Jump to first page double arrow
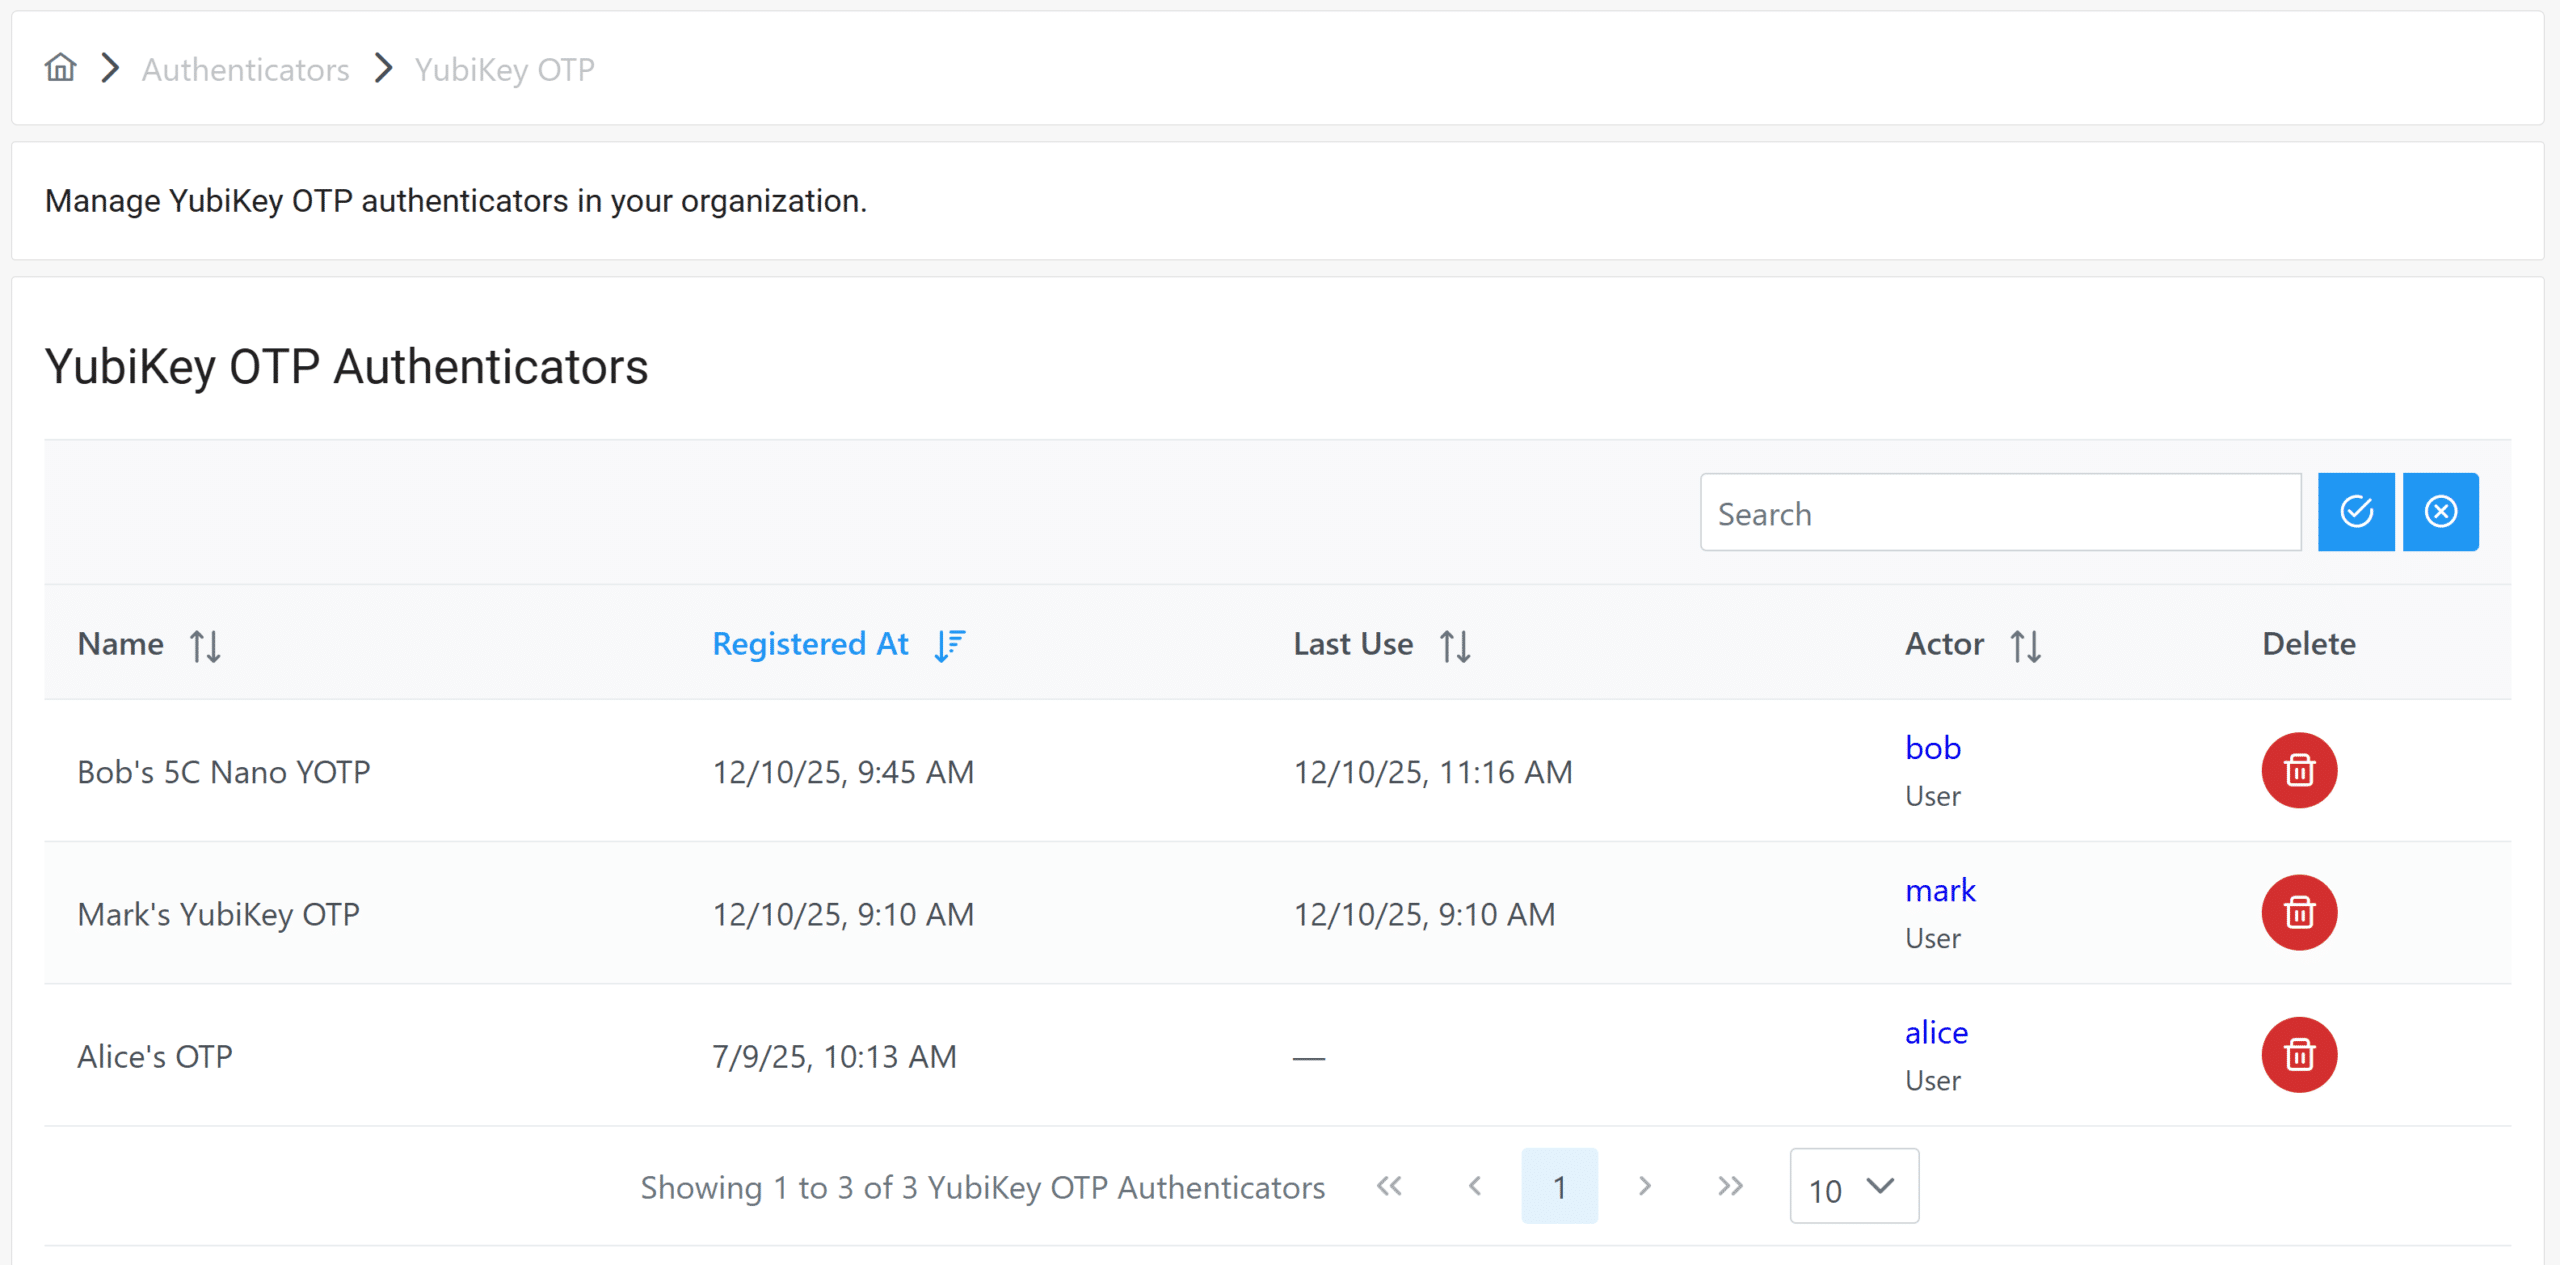Image resolution: width=2560 pixels, height=1265 pixels. point(1389,1187)
